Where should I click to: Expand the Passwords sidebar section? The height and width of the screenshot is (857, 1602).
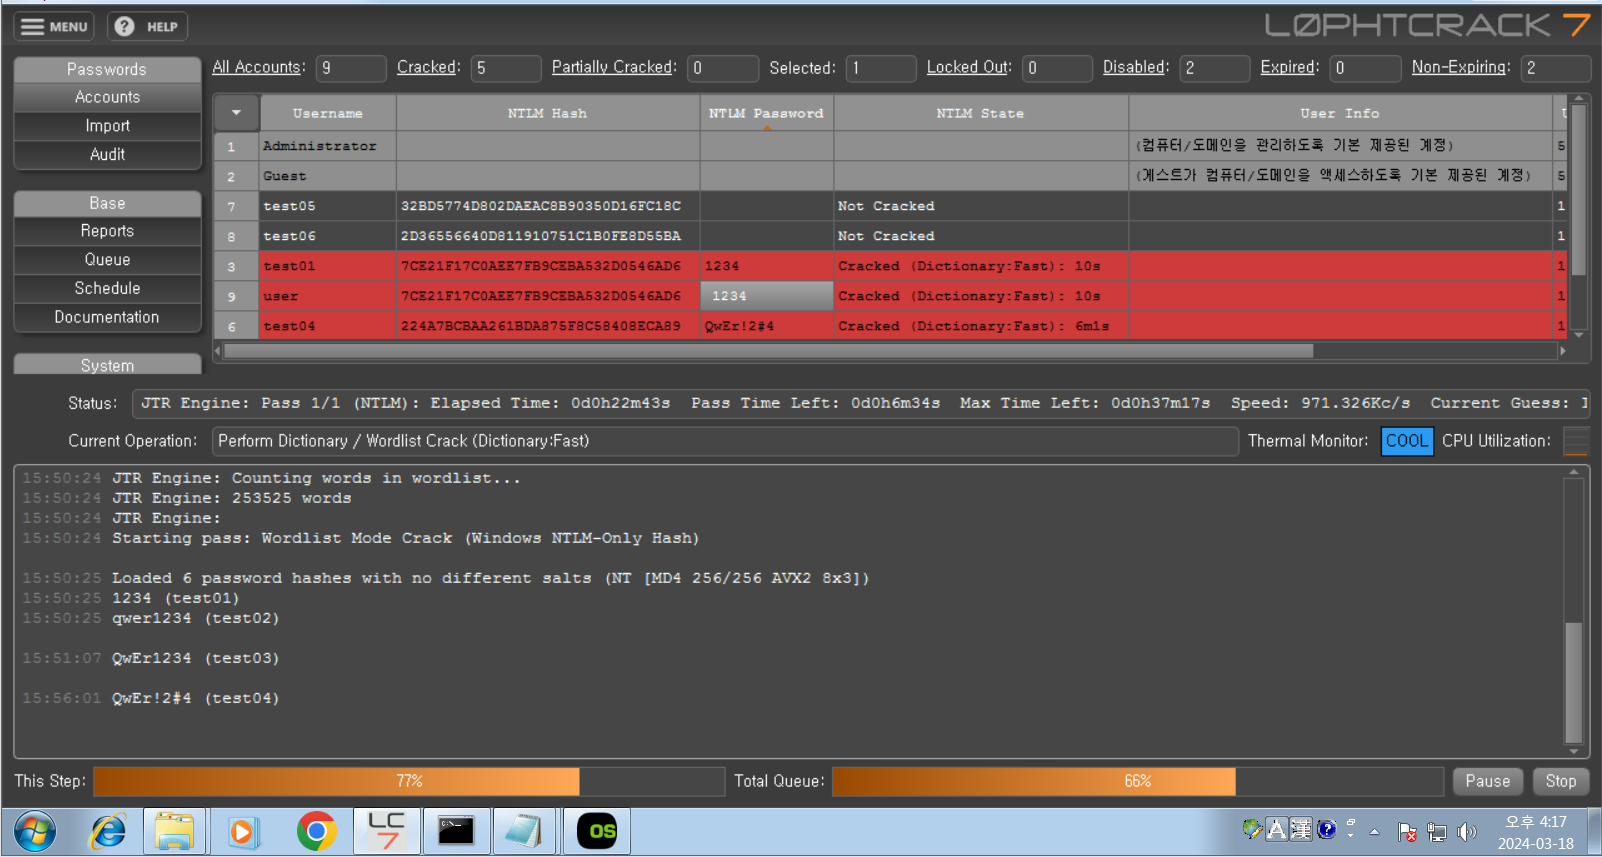[x=107, y=69]
